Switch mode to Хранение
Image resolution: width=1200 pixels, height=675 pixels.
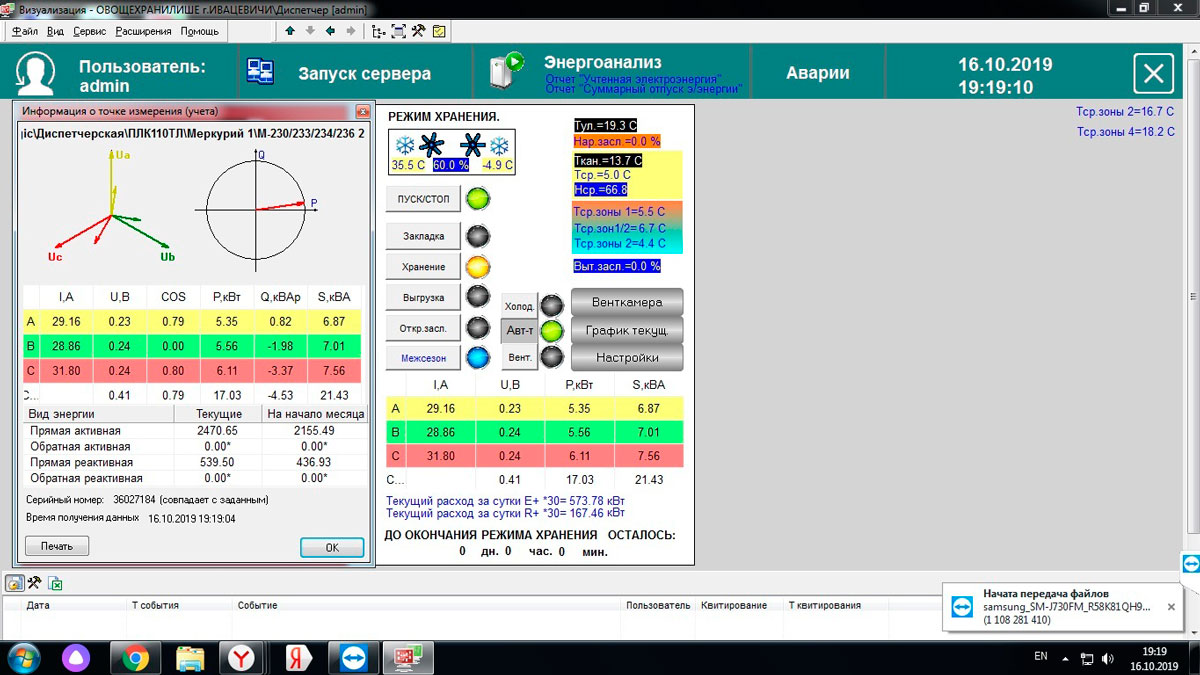point(423,267)
